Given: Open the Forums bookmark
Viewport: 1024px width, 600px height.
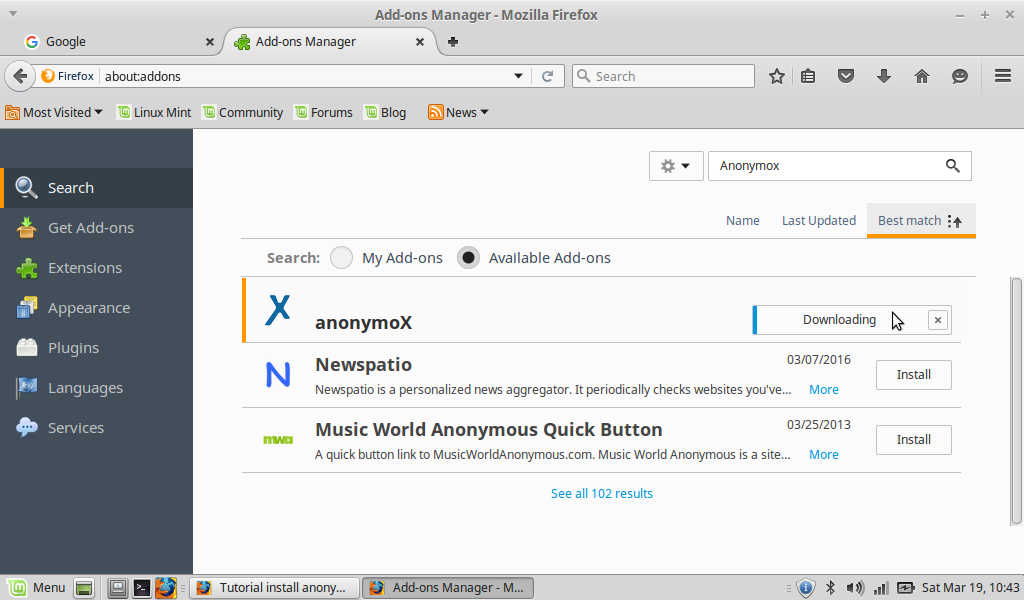Looking at the screenshot, I should [323, 112].
